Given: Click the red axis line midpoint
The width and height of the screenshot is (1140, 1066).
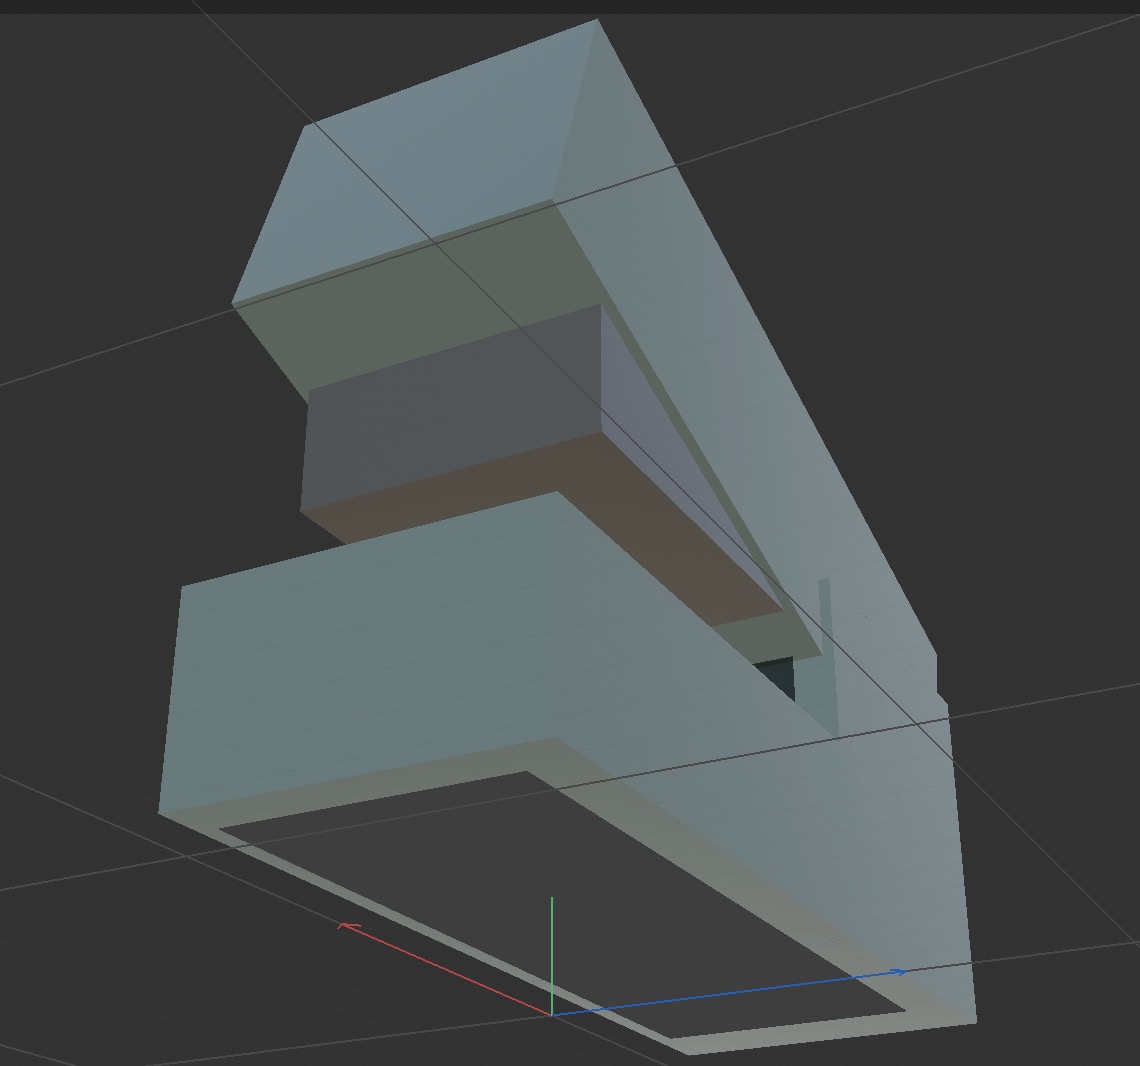Looking at the screenshot, I should tap(447, 970).
